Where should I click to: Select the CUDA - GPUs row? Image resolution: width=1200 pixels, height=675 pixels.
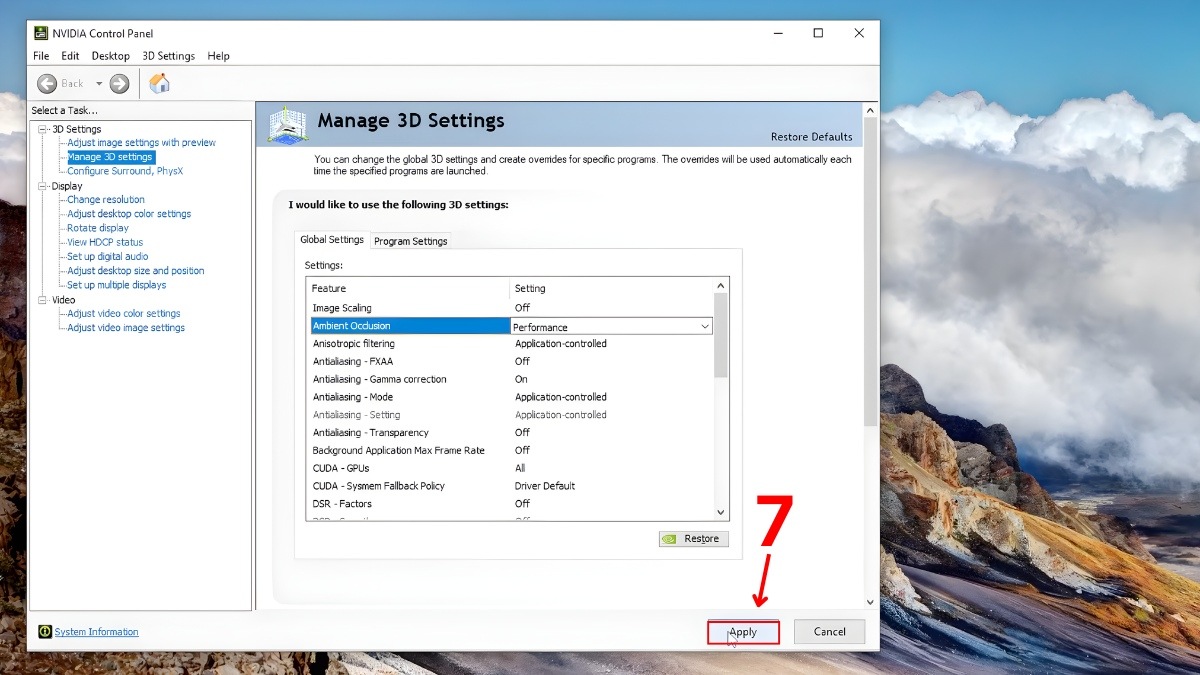pyautogui.click(x=510, y=468)
